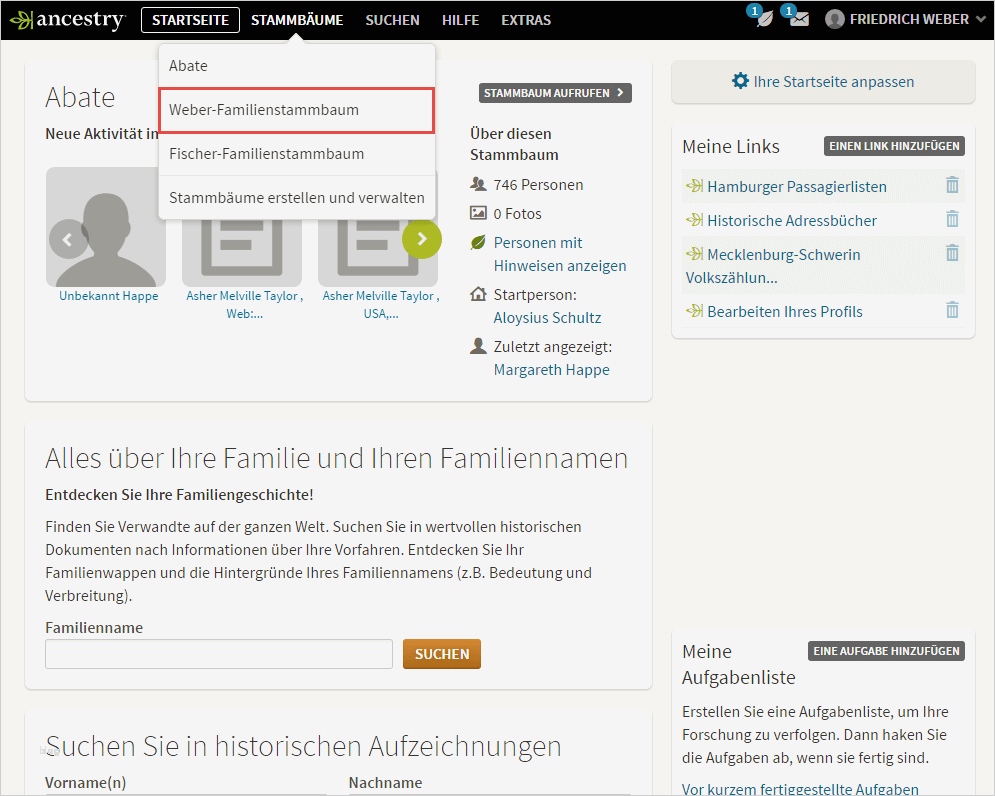995x796 pixels.
Task: Open the Asher Melville Taylor, USA record thumbnail
Action: tap(378, 251)
